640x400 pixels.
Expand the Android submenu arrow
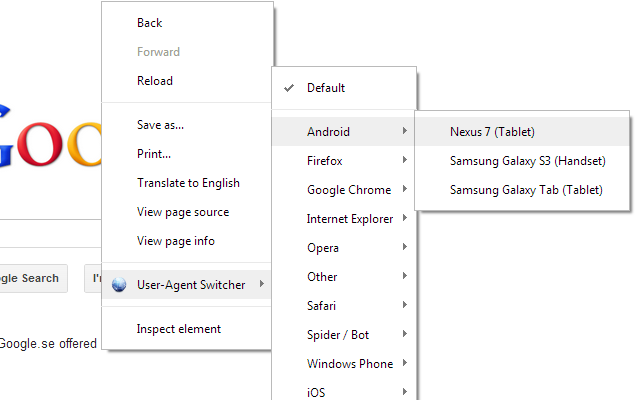(404, 131)
